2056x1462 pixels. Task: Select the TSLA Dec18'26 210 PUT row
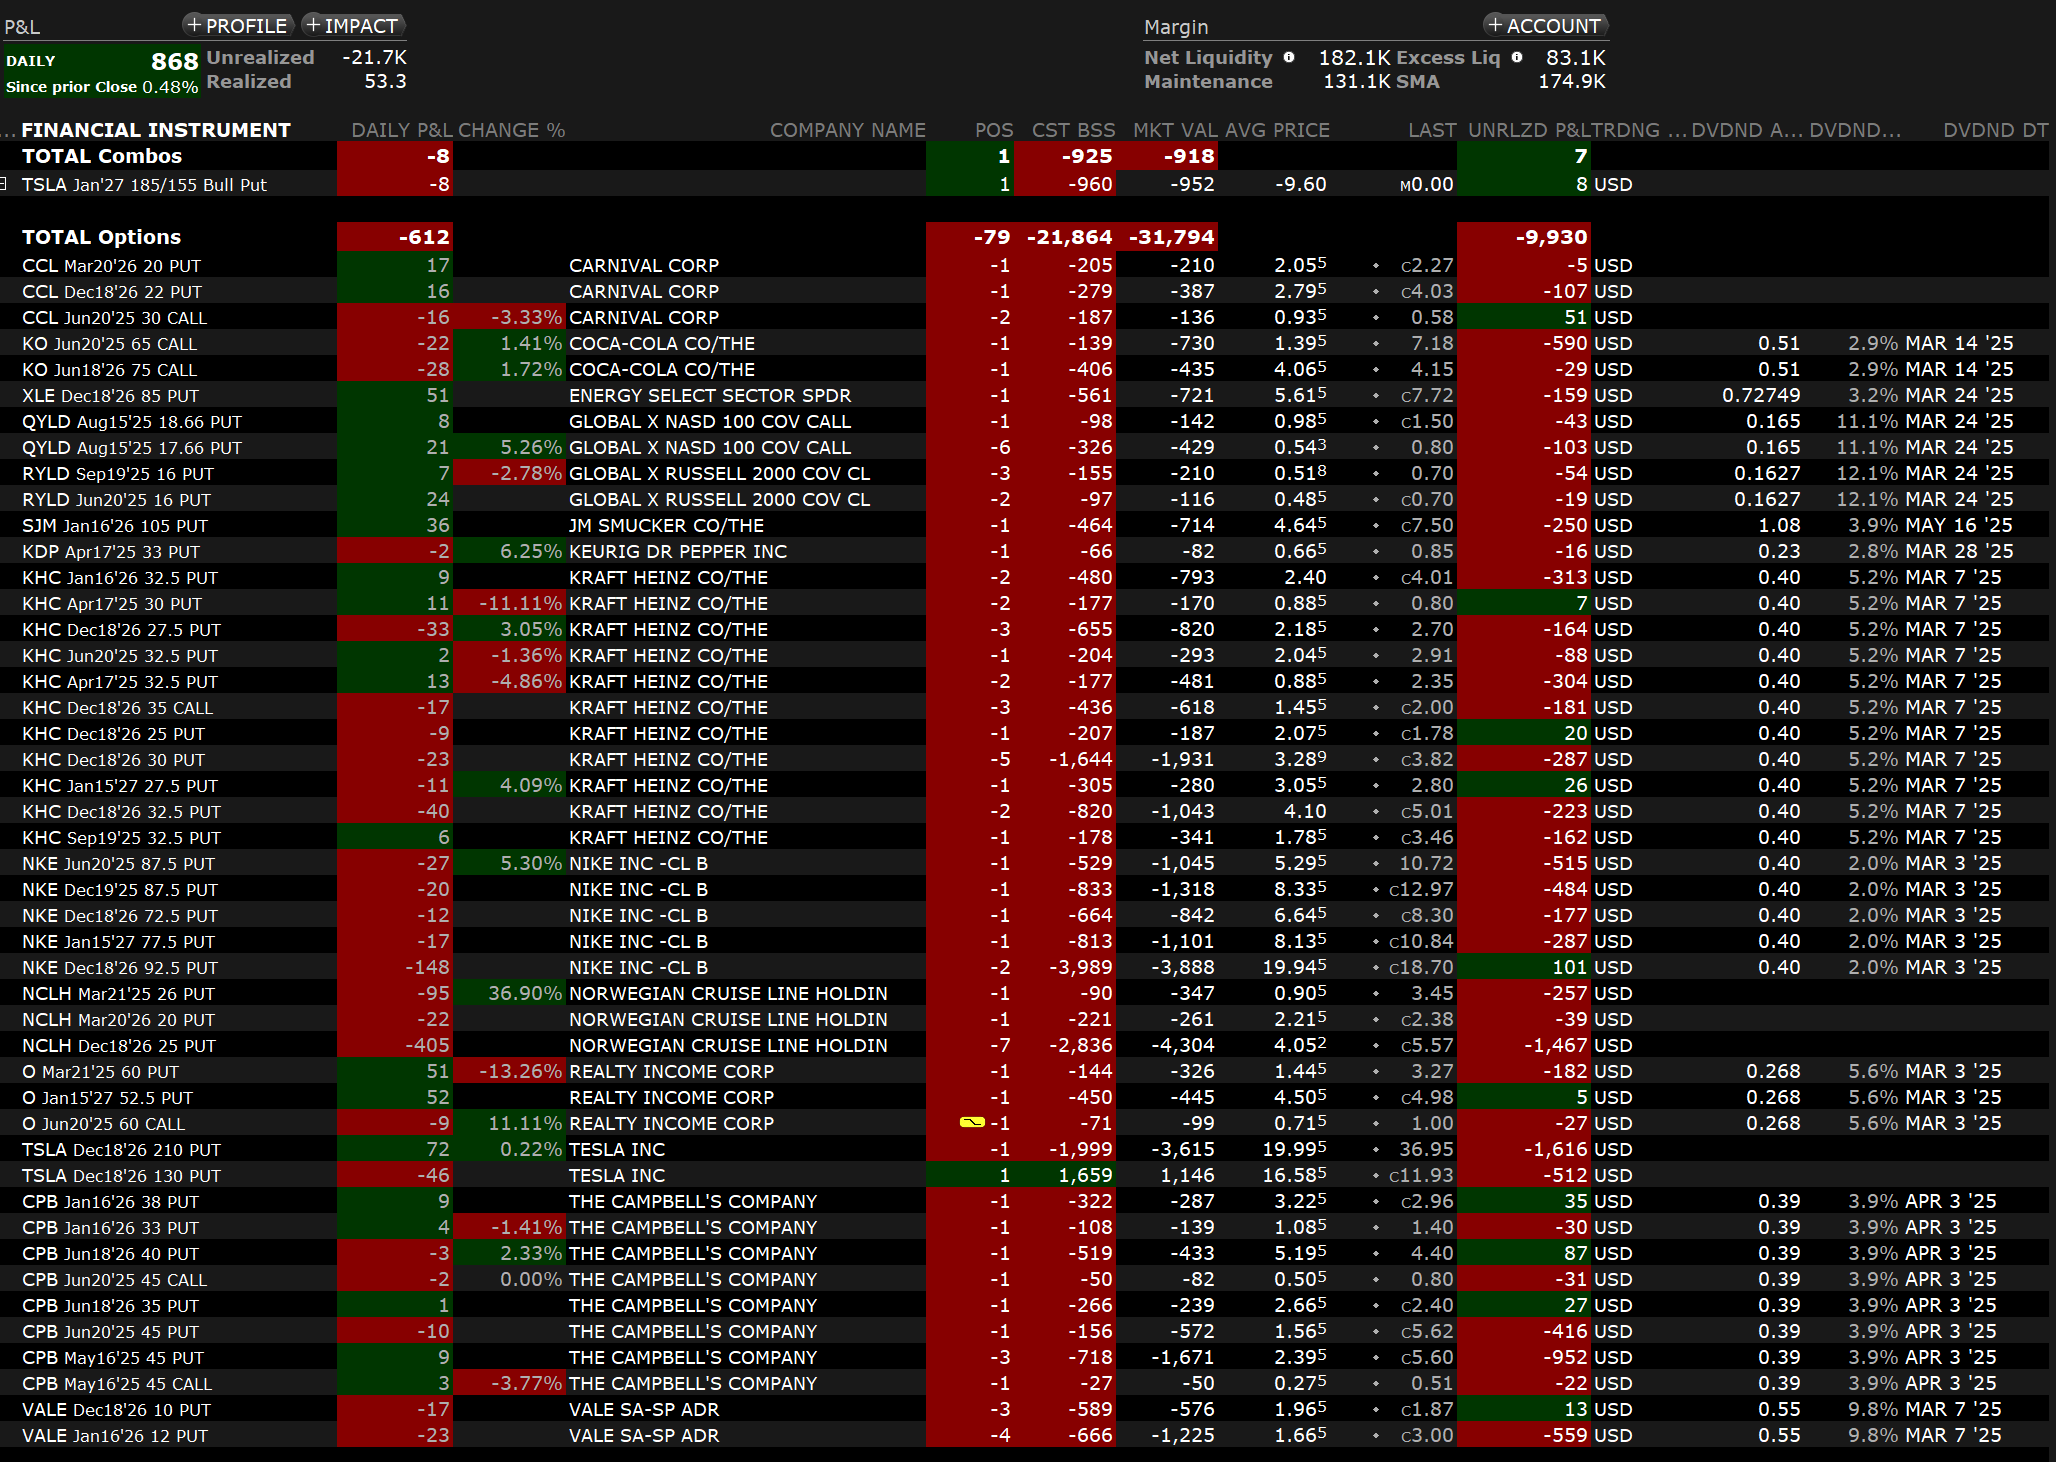(1024, 1149)
